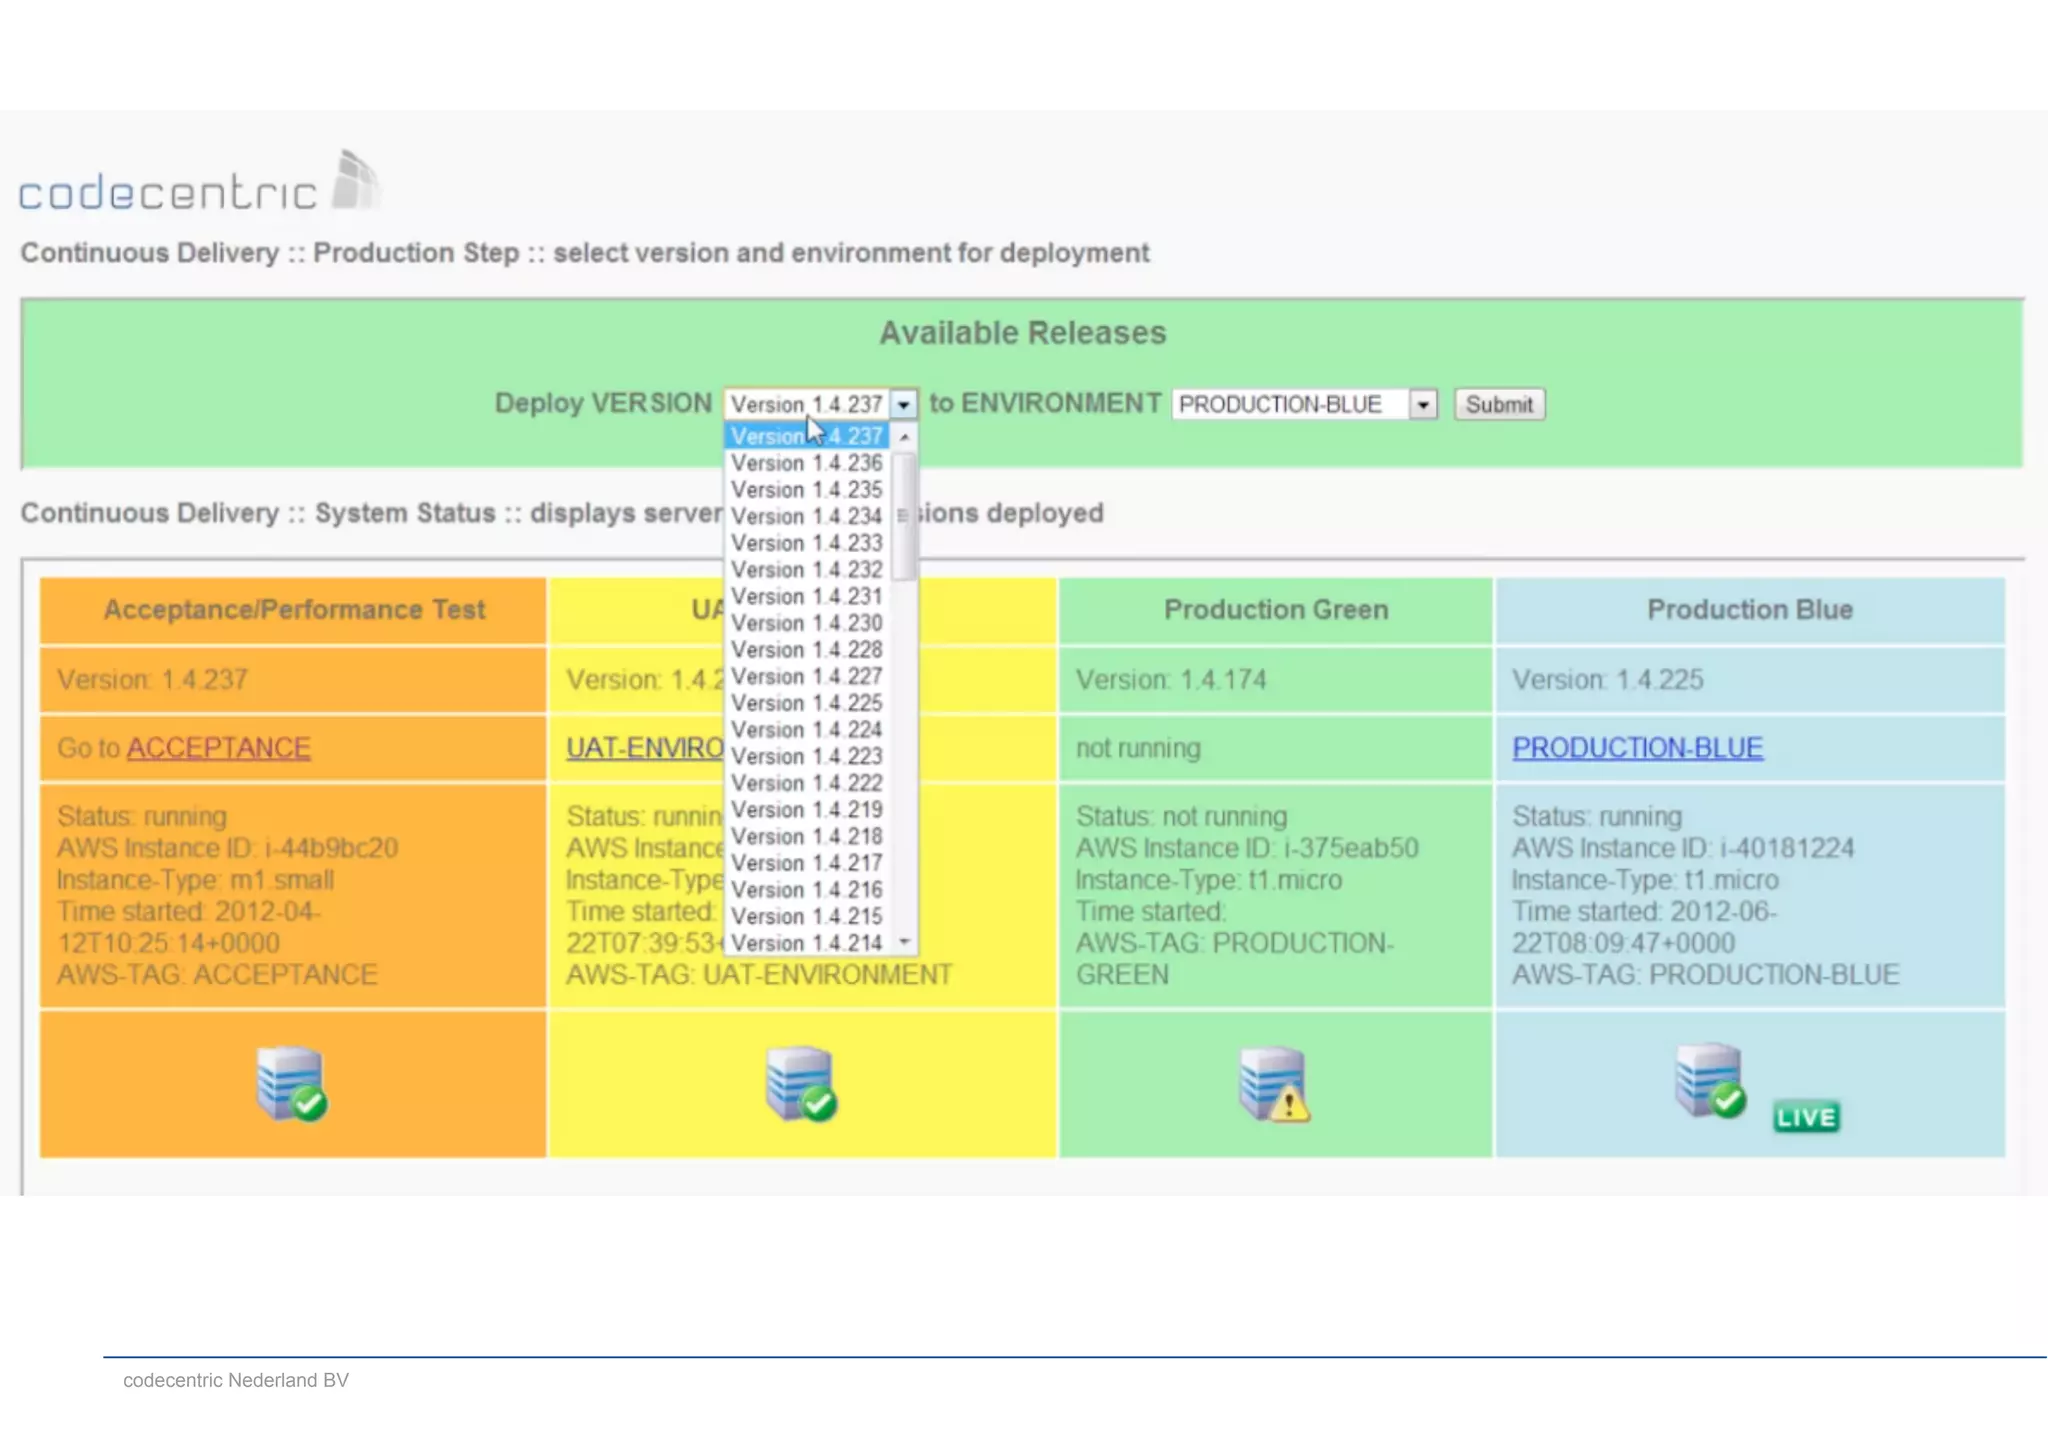
Task: Open the Deploy VERSION dropdown arrow
Action: [903, 404]
